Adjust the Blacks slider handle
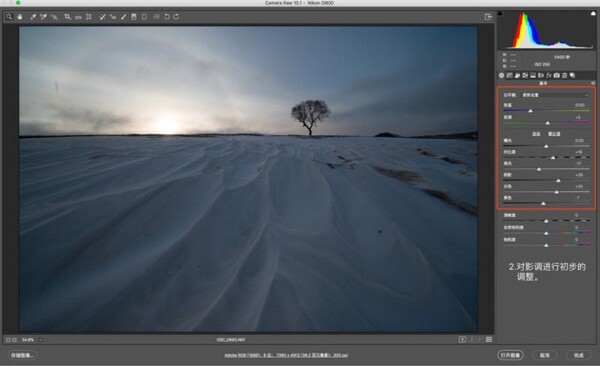Screen dimensions: 600x370 [543, 204]
